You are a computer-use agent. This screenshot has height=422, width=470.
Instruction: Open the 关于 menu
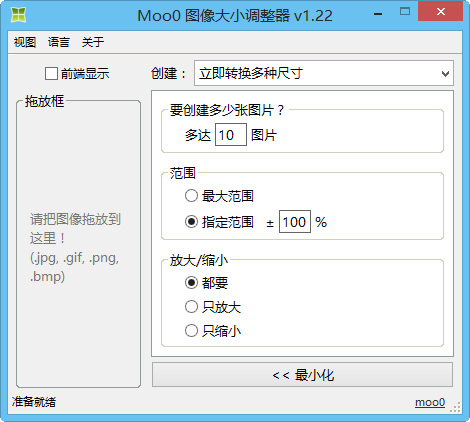(x=93, y=42)
